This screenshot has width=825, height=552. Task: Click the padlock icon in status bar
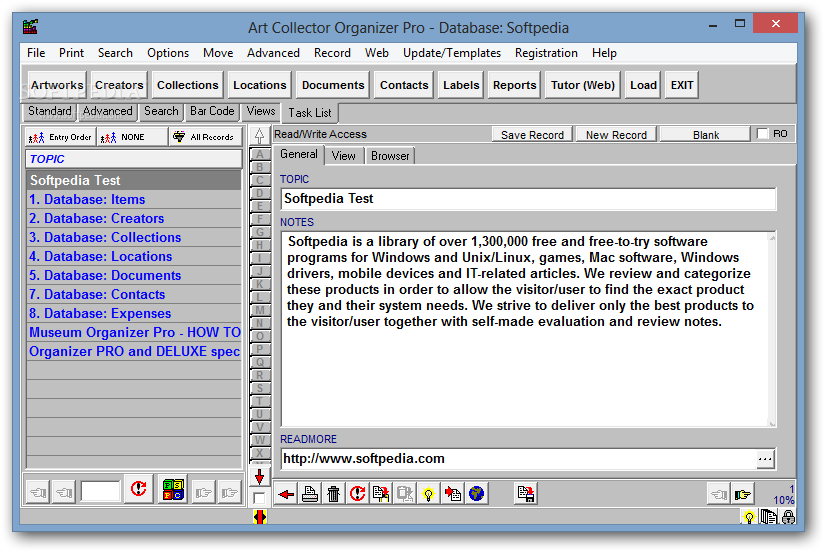pyautogui.click(x=788, y=518)
